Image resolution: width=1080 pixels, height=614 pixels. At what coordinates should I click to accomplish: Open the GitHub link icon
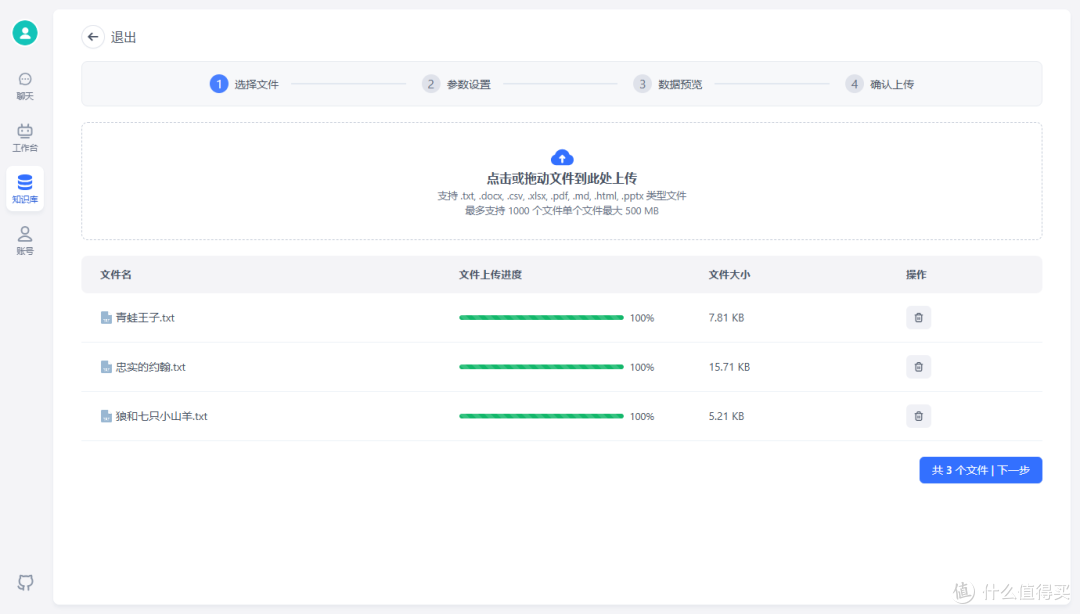(x=25, y=582)
